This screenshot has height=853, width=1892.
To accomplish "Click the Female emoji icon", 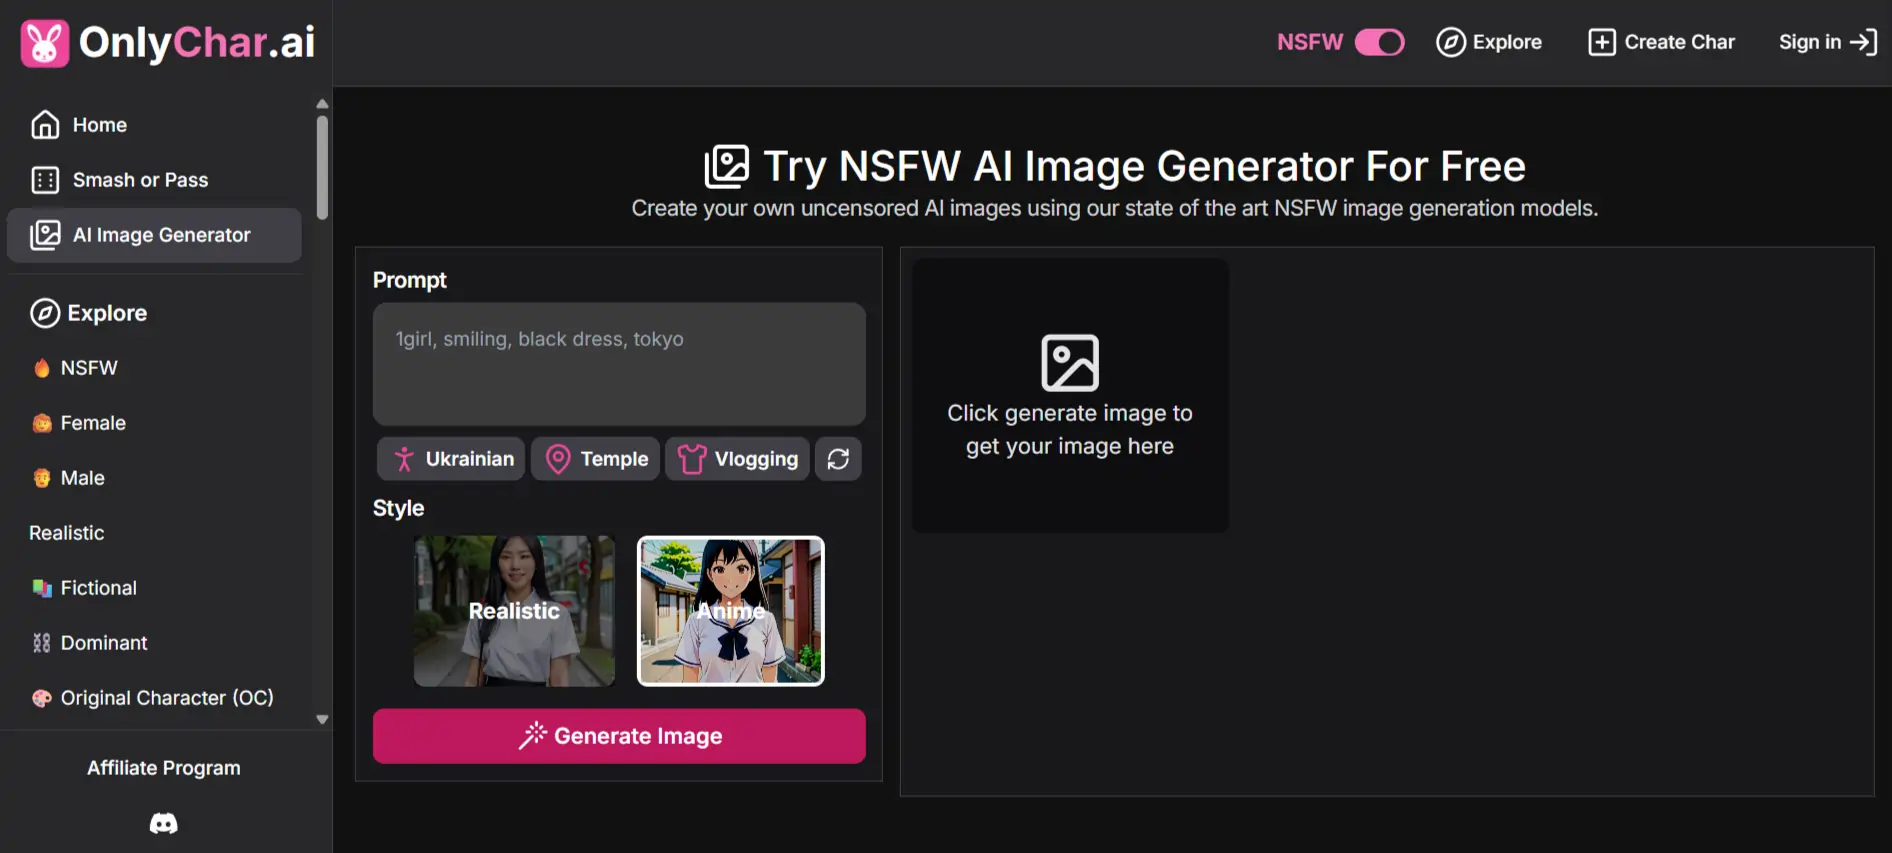I will [x=42, y=423].
